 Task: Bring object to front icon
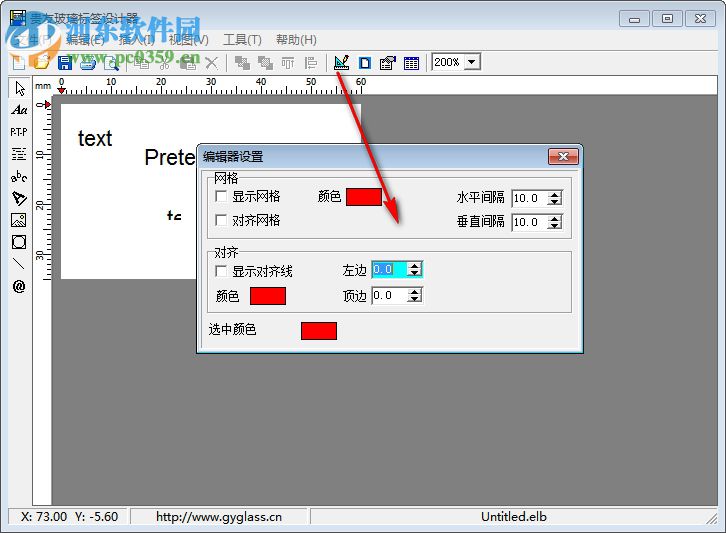tap(242, 63)
